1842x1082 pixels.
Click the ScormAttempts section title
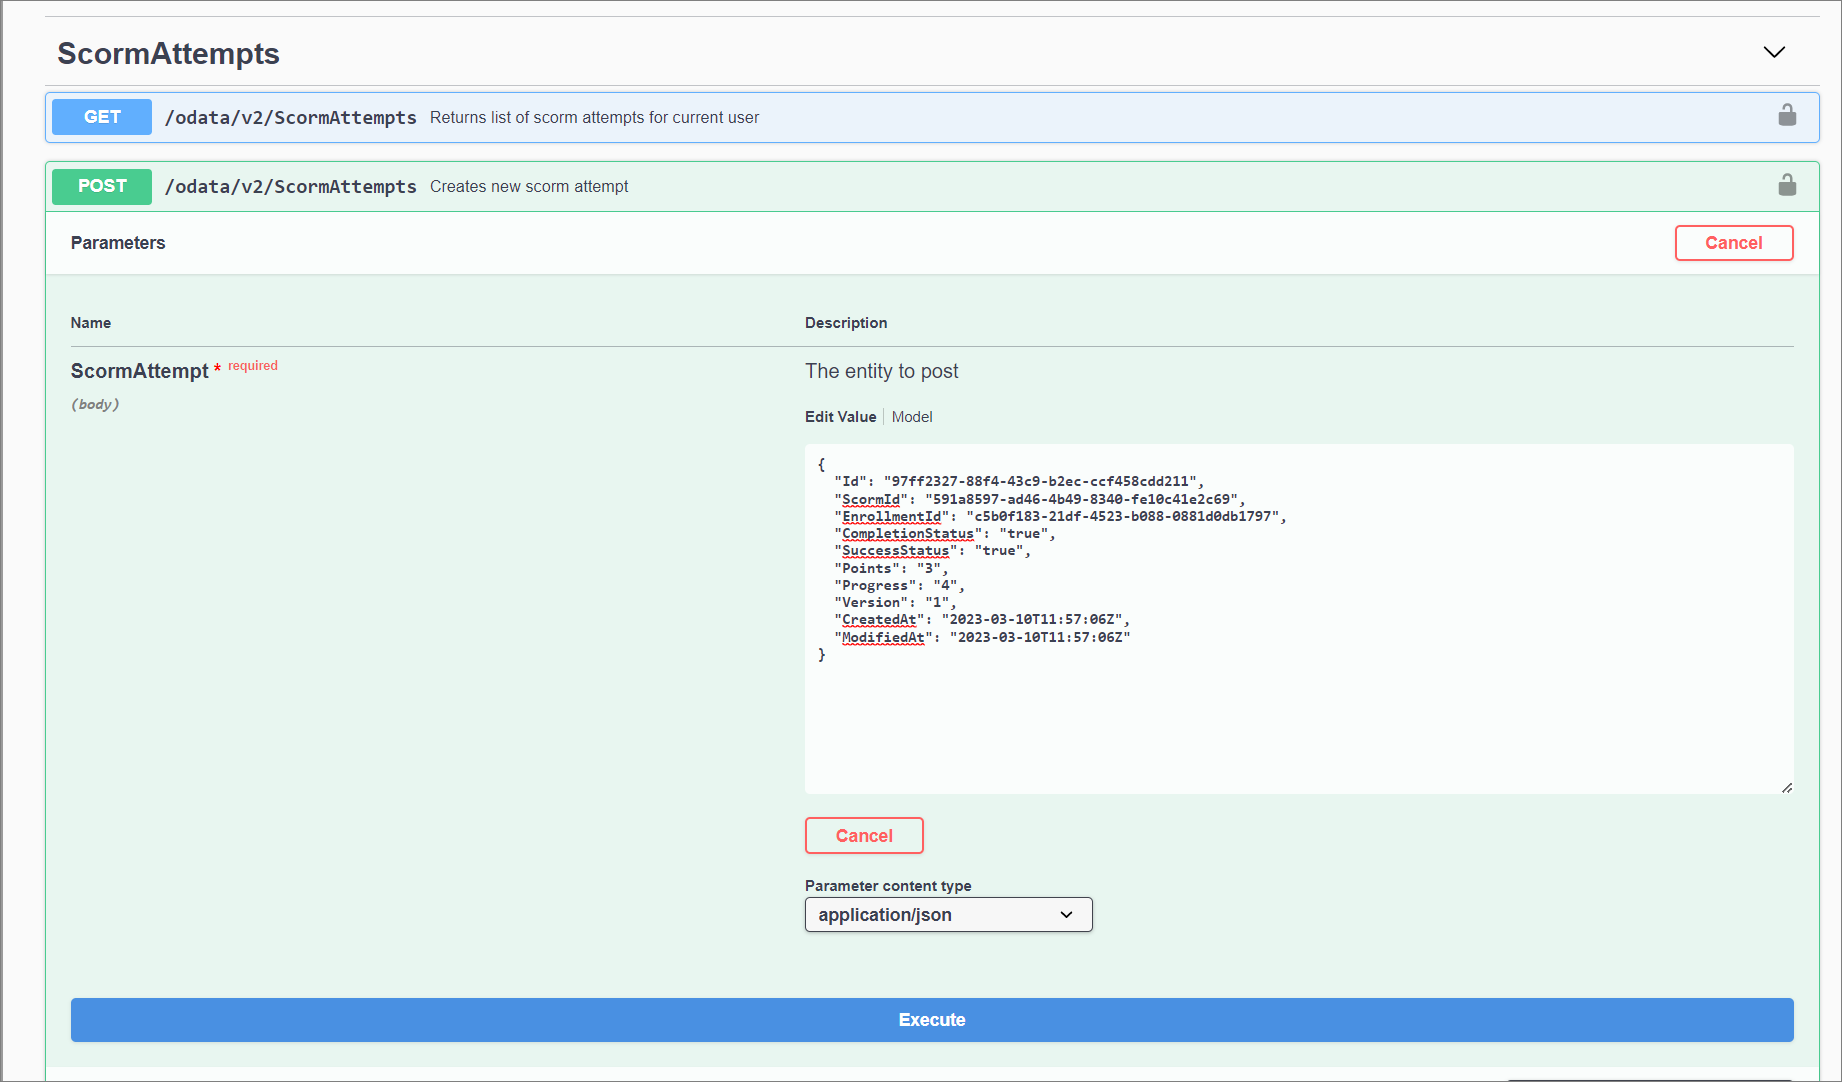coord(168,54)
